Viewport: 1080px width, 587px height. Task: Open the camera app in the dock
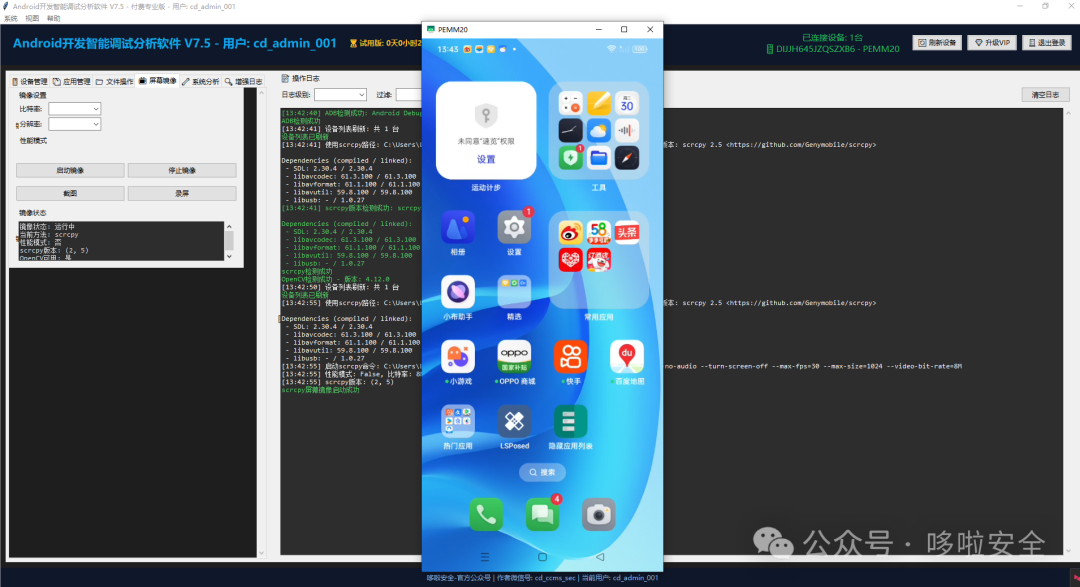point(599,515)
